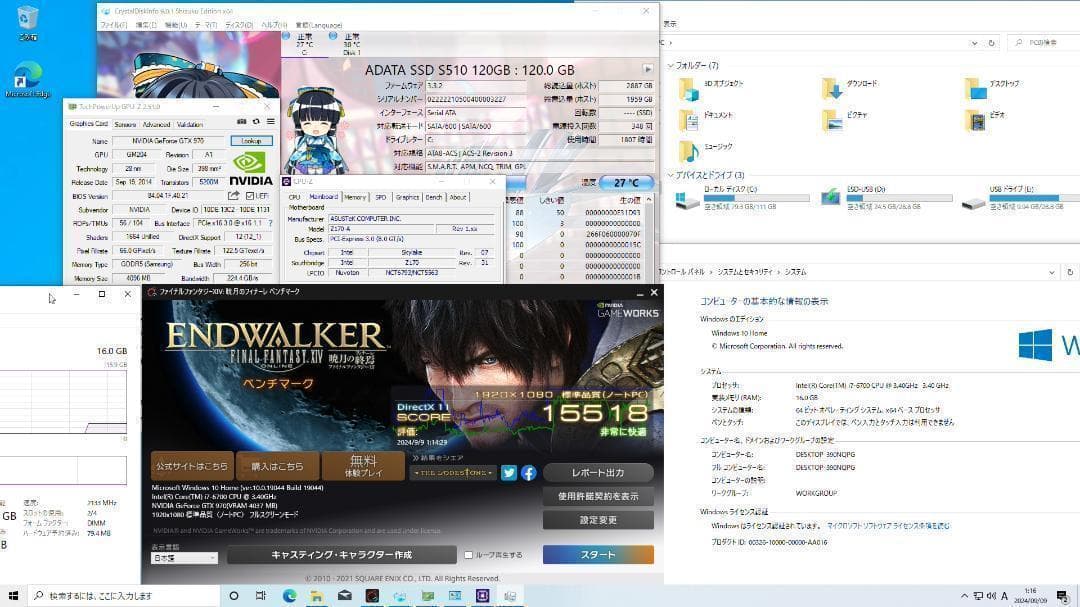Image resolution: width=1080 pixels, height=607 pixels.
Task: Open the ピクチャ folder in Explorer
Action: tap(831, 120)
